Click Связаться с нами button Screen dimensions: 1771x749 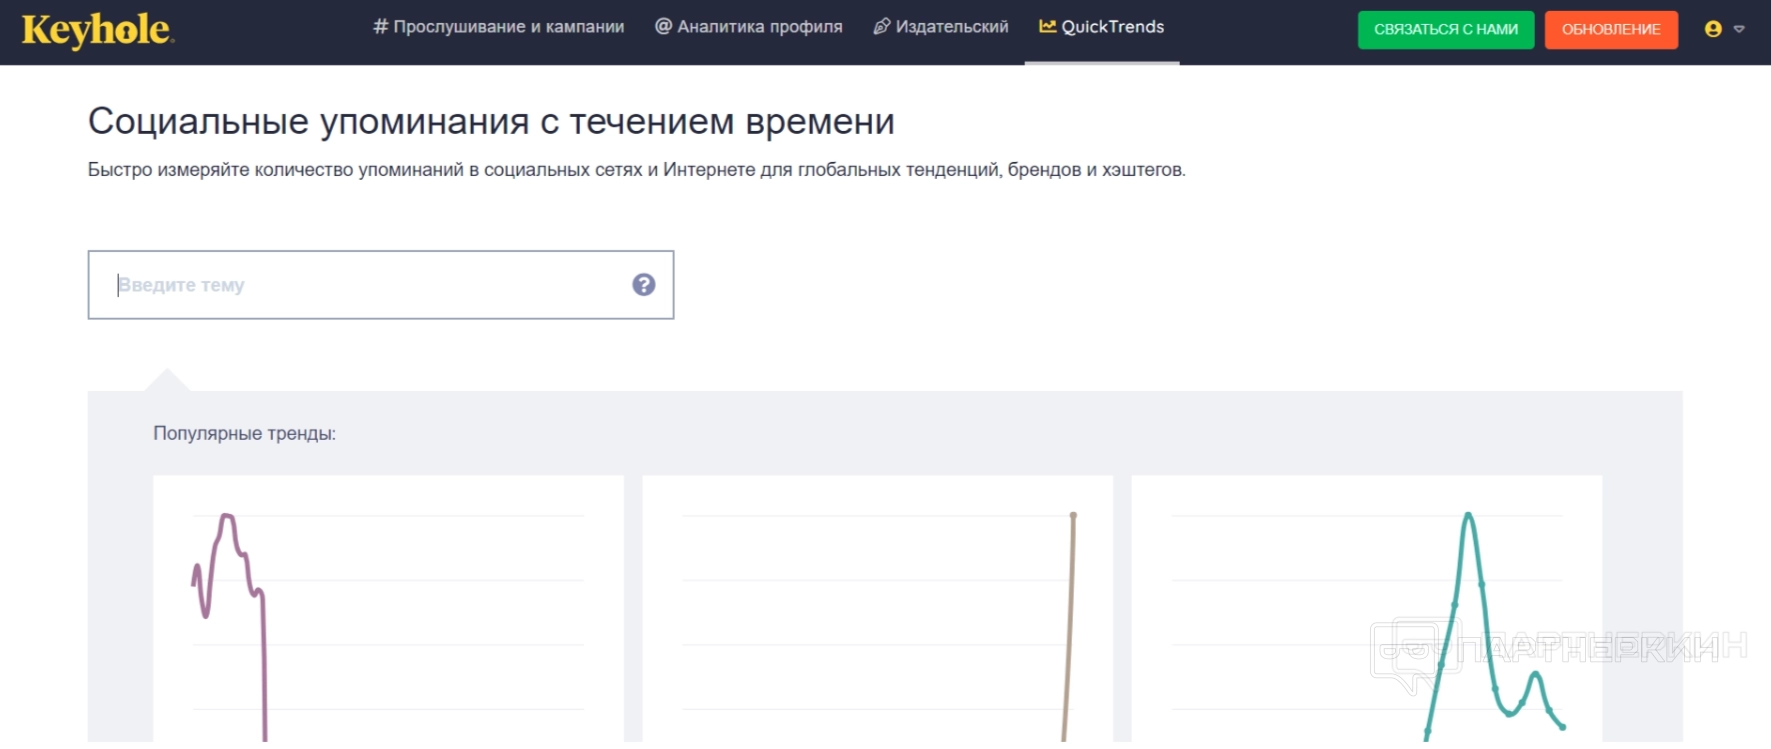coord(1446,30)
